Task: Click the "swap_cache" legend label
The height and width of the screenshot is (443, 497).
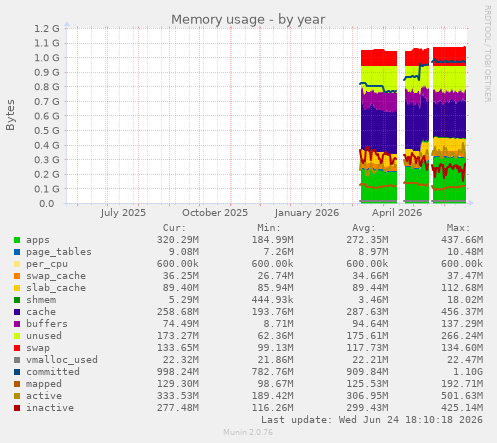Action: [56, 276]
